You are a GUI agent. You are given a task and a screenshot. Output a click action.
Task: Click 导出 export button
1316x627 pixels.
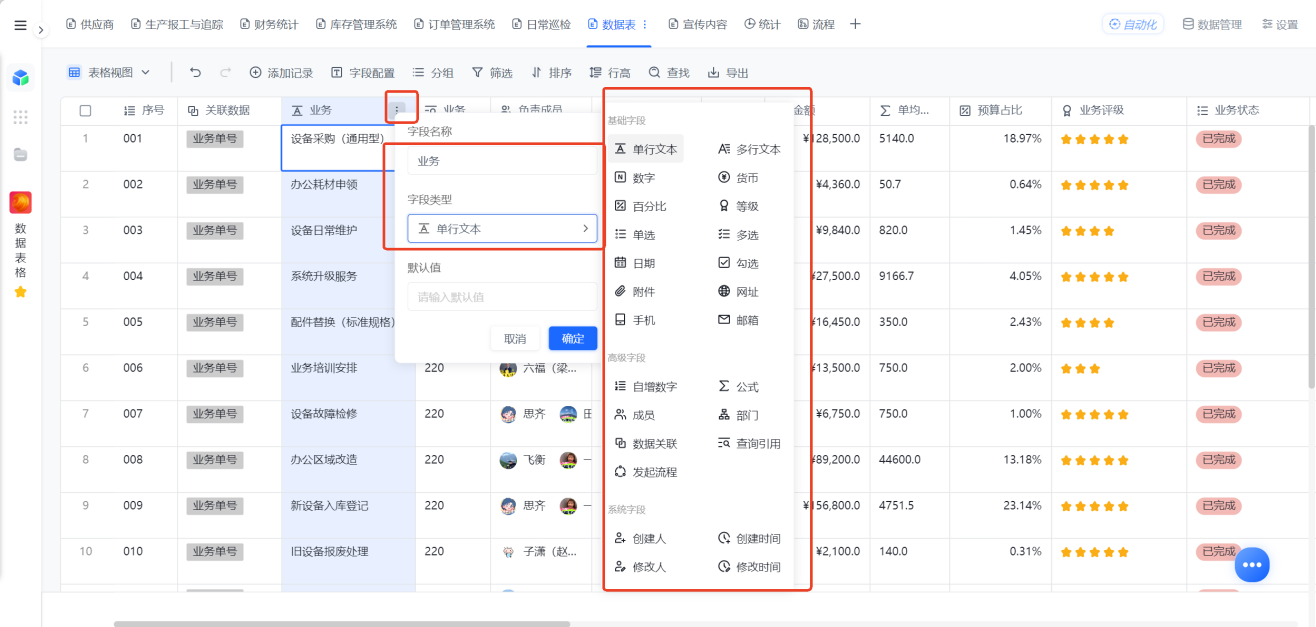pos(728,72)
